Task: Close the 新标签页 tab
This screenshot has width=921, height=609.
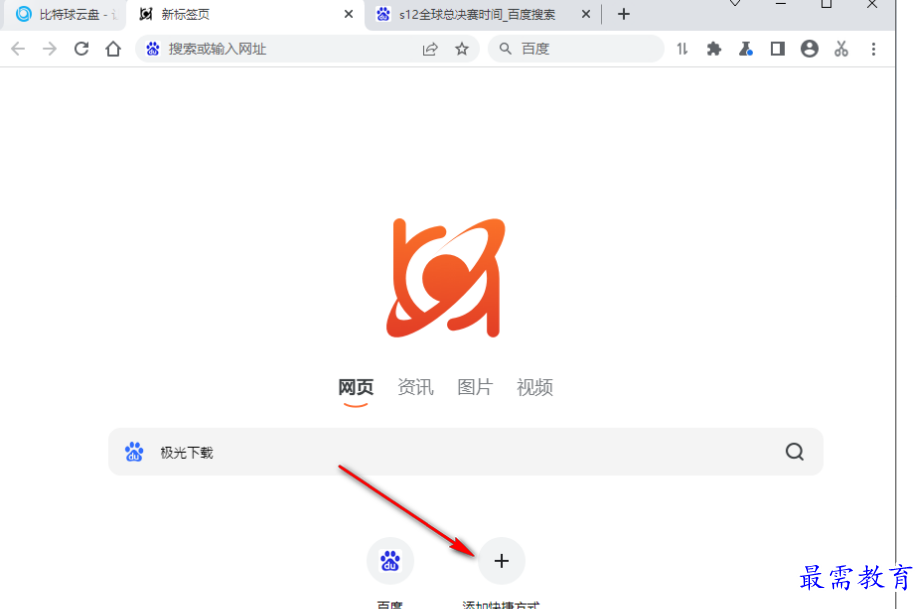Action: tap(348, 14)
